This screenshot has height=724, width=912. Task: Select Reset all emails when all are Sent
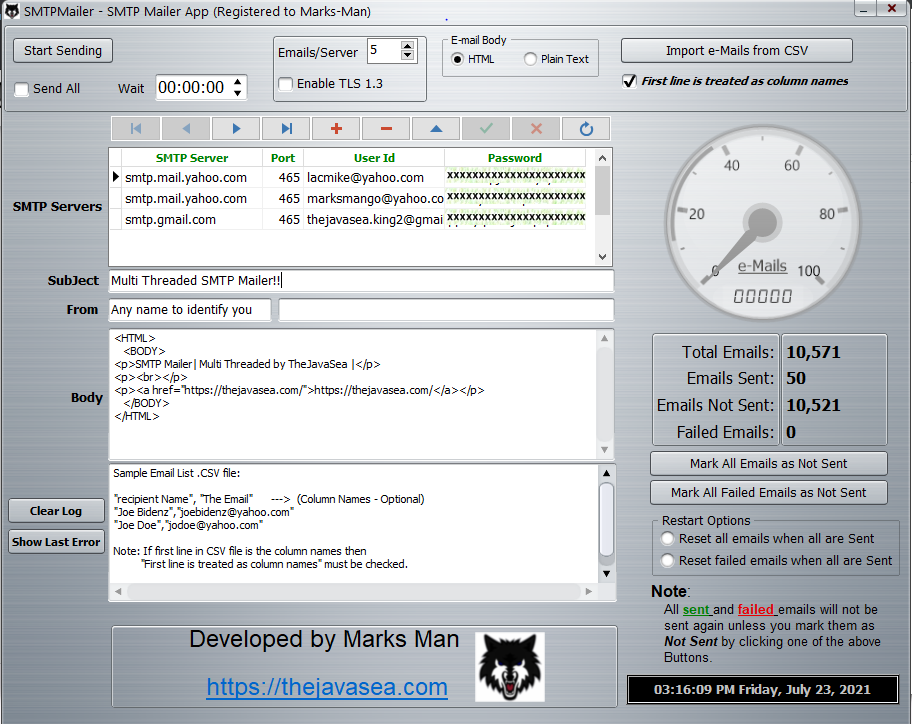pyautogui.click(x=668, y=539)
